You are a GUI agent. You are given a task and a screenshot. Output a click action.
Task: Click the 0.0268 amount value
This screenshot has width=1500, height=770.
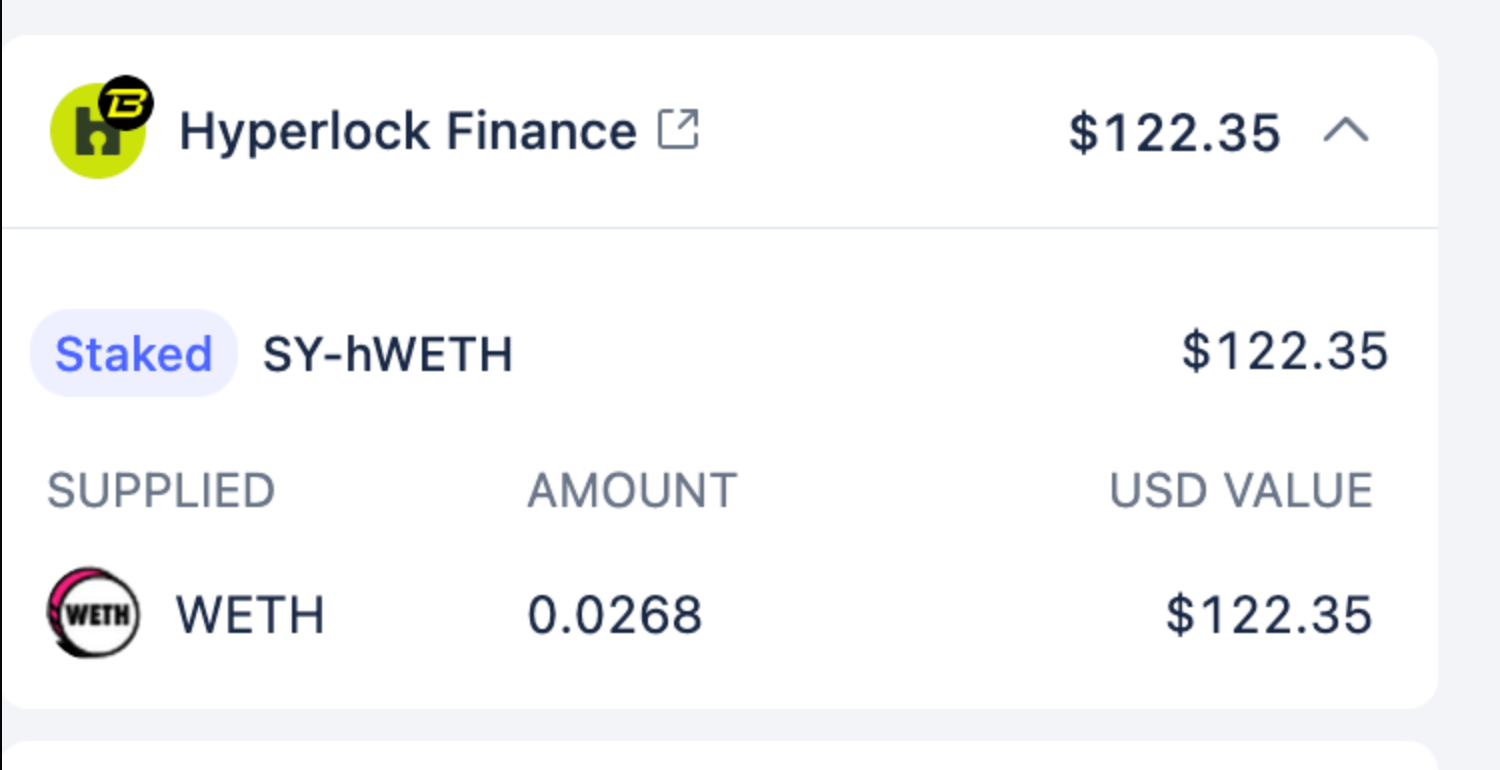point(615,614)
